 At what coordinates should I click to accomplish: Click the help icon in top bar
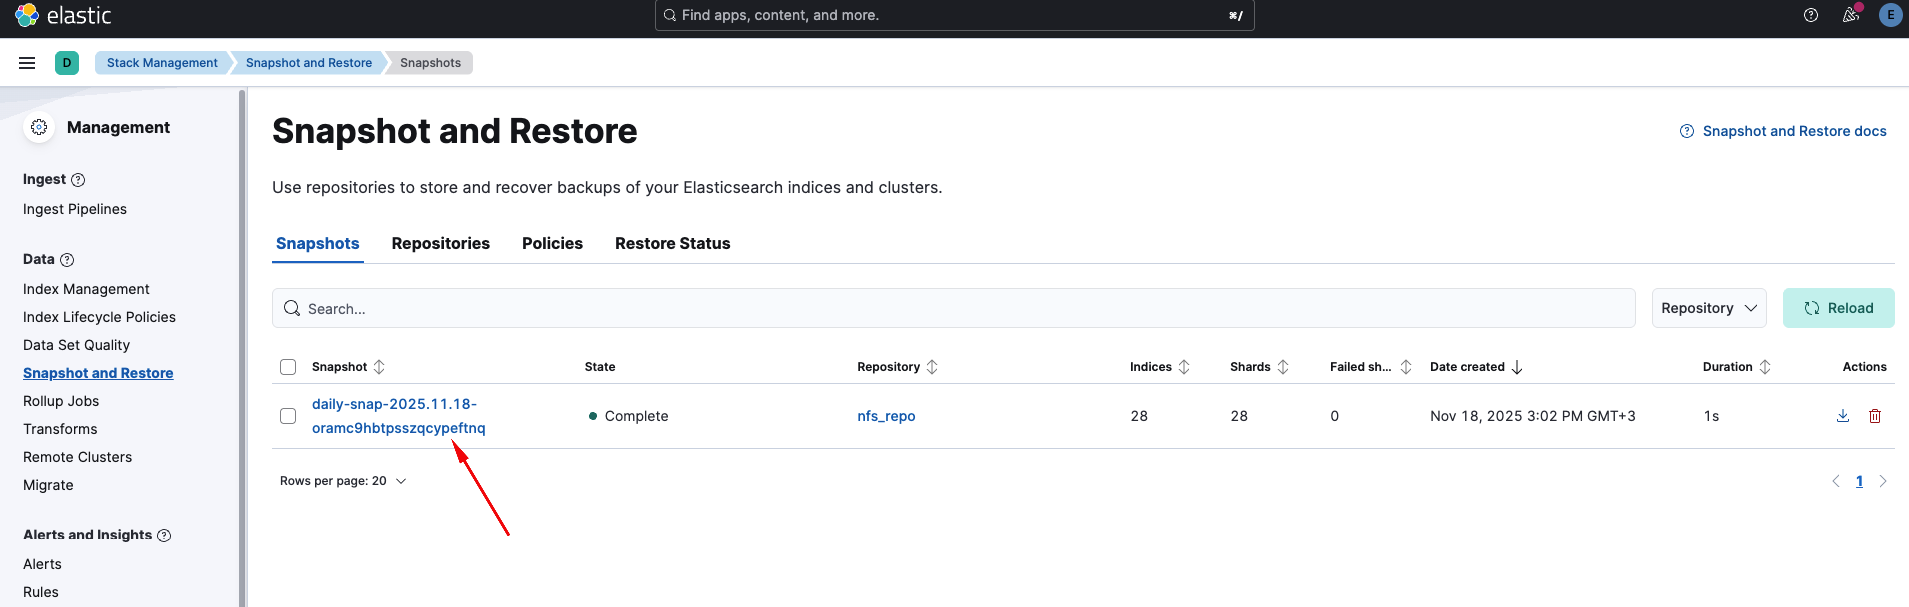coord(1810,15)
